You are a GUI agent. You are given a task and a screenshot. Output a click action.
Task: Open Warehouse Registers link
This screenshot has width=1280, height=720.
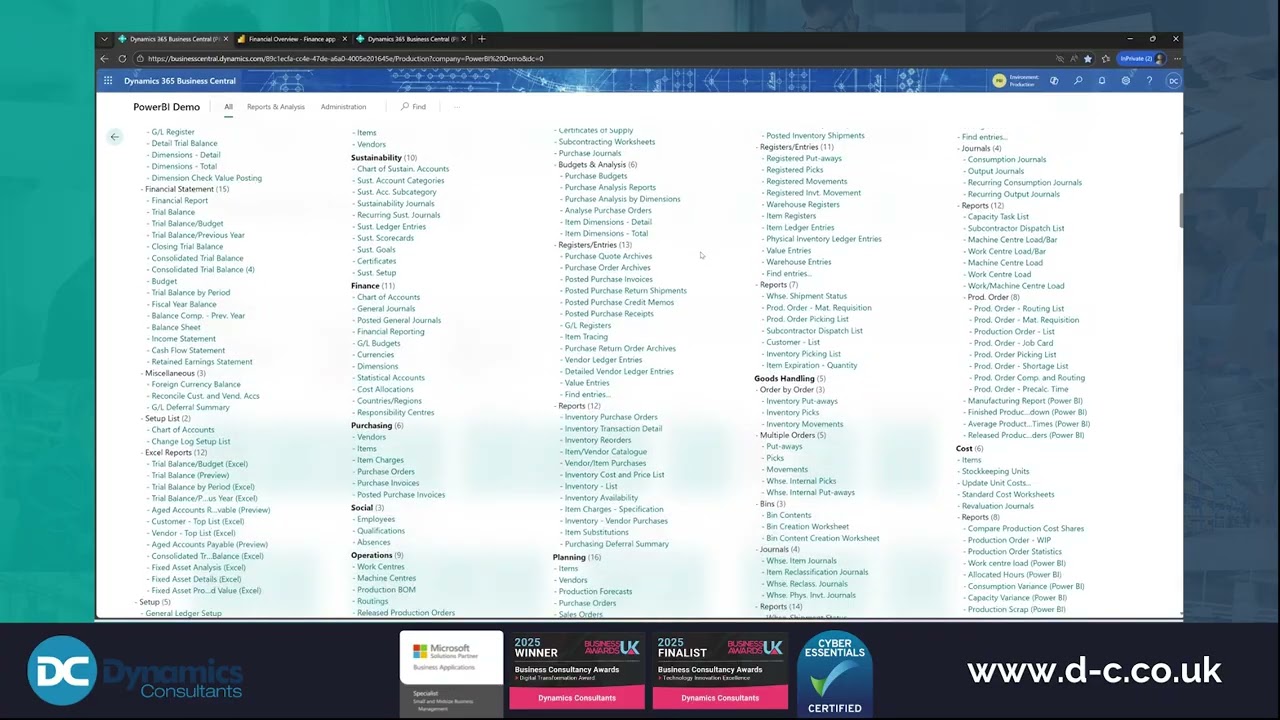pyautogui.click(x=803, y=205)
